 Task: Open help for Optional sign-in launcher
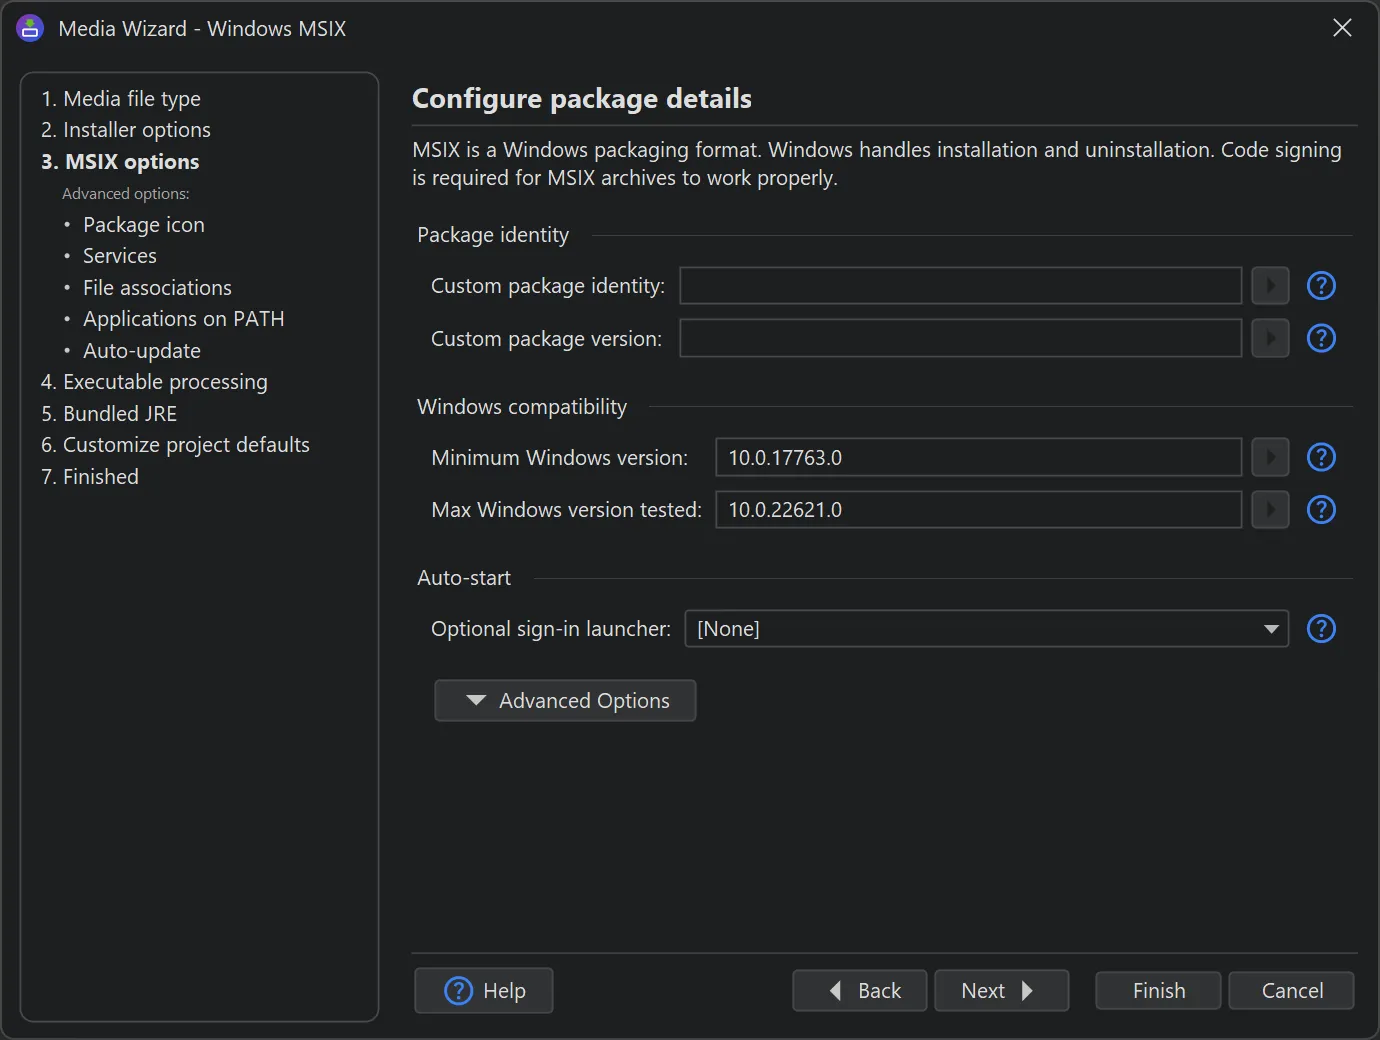(x=1321, y=629)
